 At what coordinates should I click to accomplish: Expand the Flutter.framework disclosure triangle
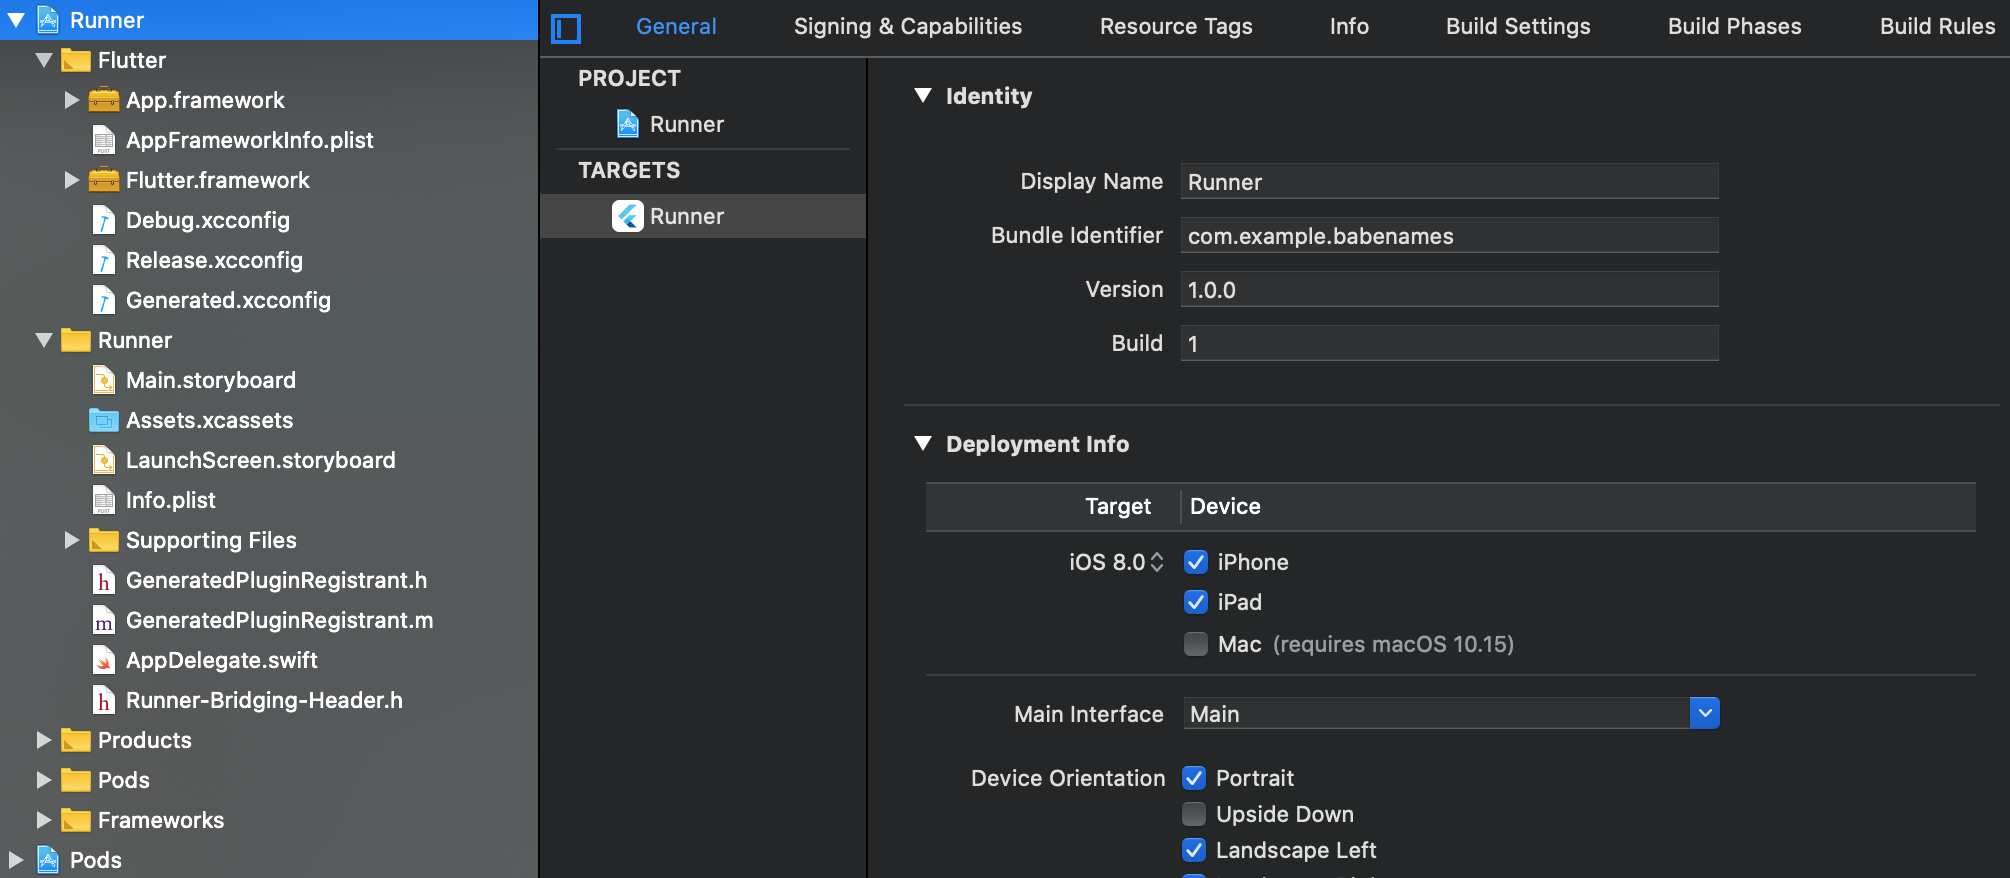pos(71,180)
